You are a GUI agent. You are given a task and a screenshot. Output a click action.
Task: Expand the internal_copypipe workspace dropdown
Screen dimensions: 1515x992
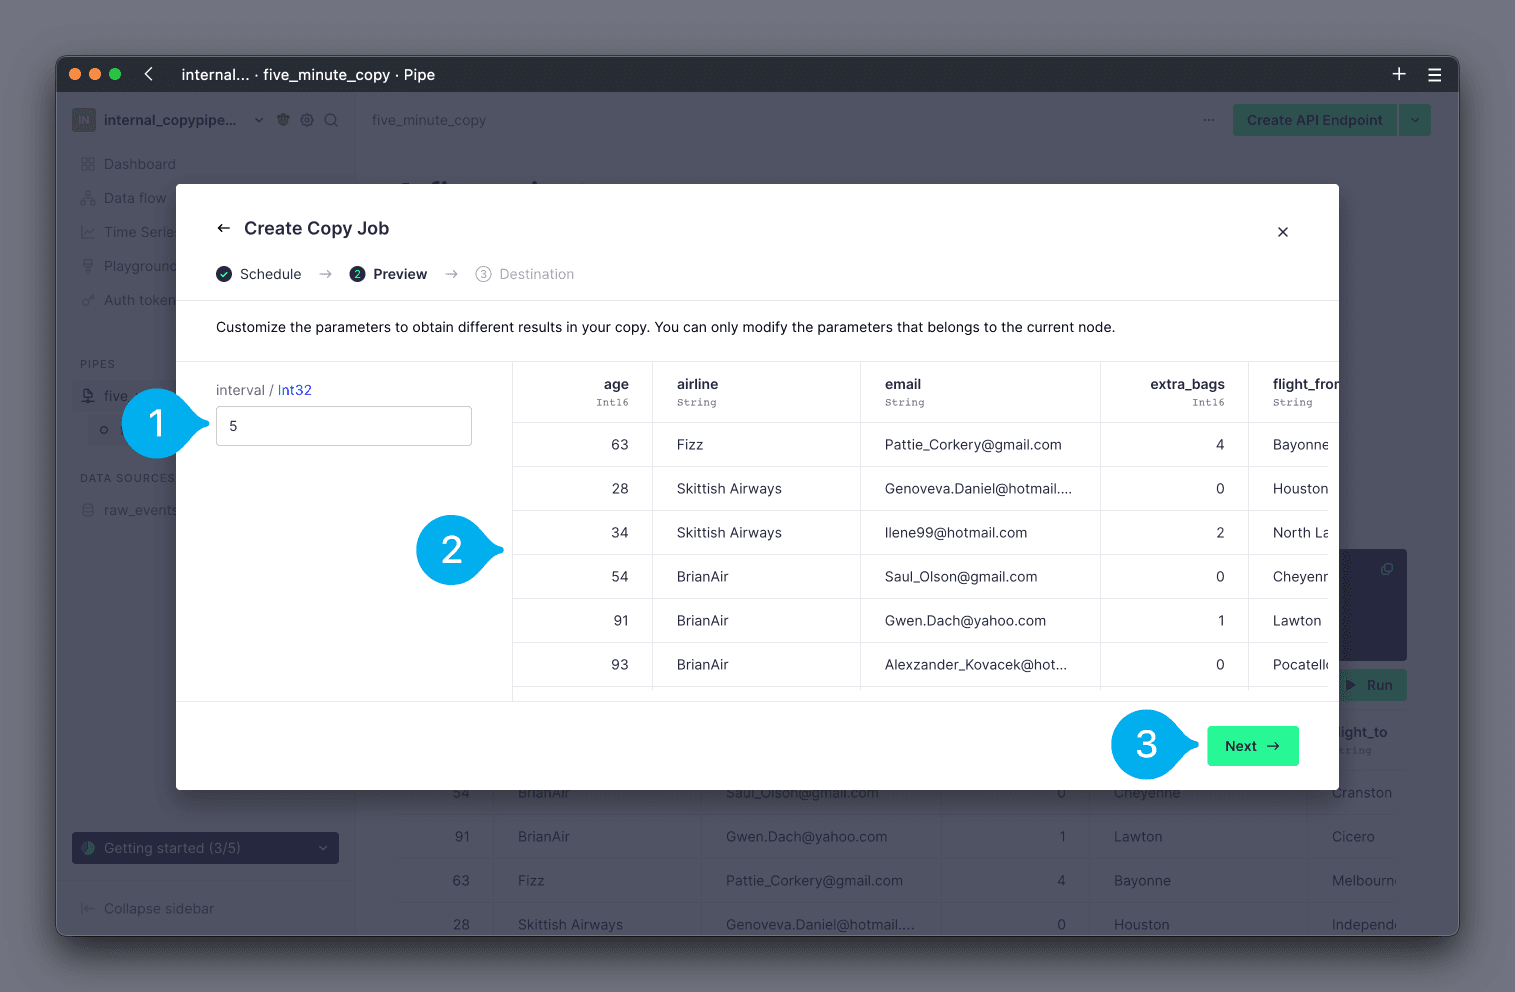tap(259, 120)
